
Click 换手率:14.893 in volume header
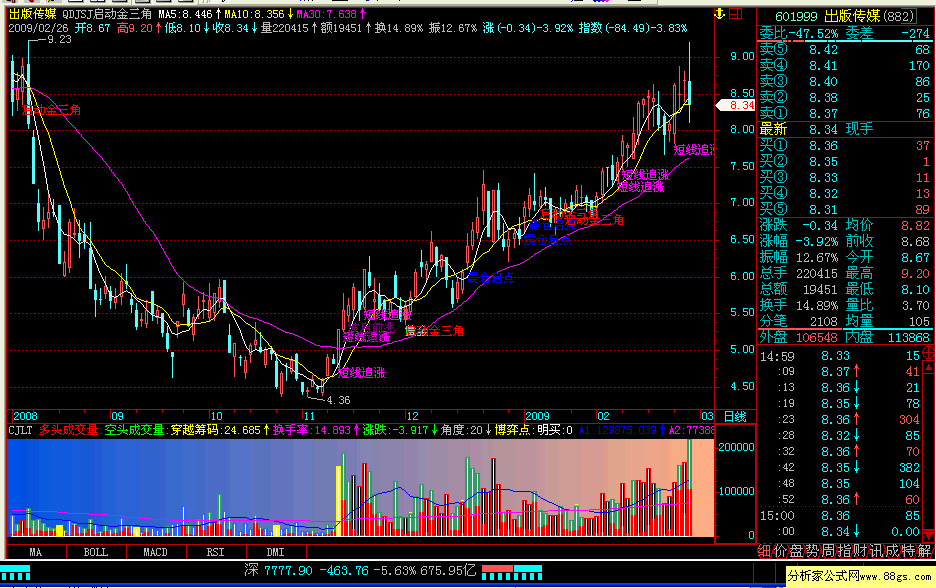click(x=312, y=430)
